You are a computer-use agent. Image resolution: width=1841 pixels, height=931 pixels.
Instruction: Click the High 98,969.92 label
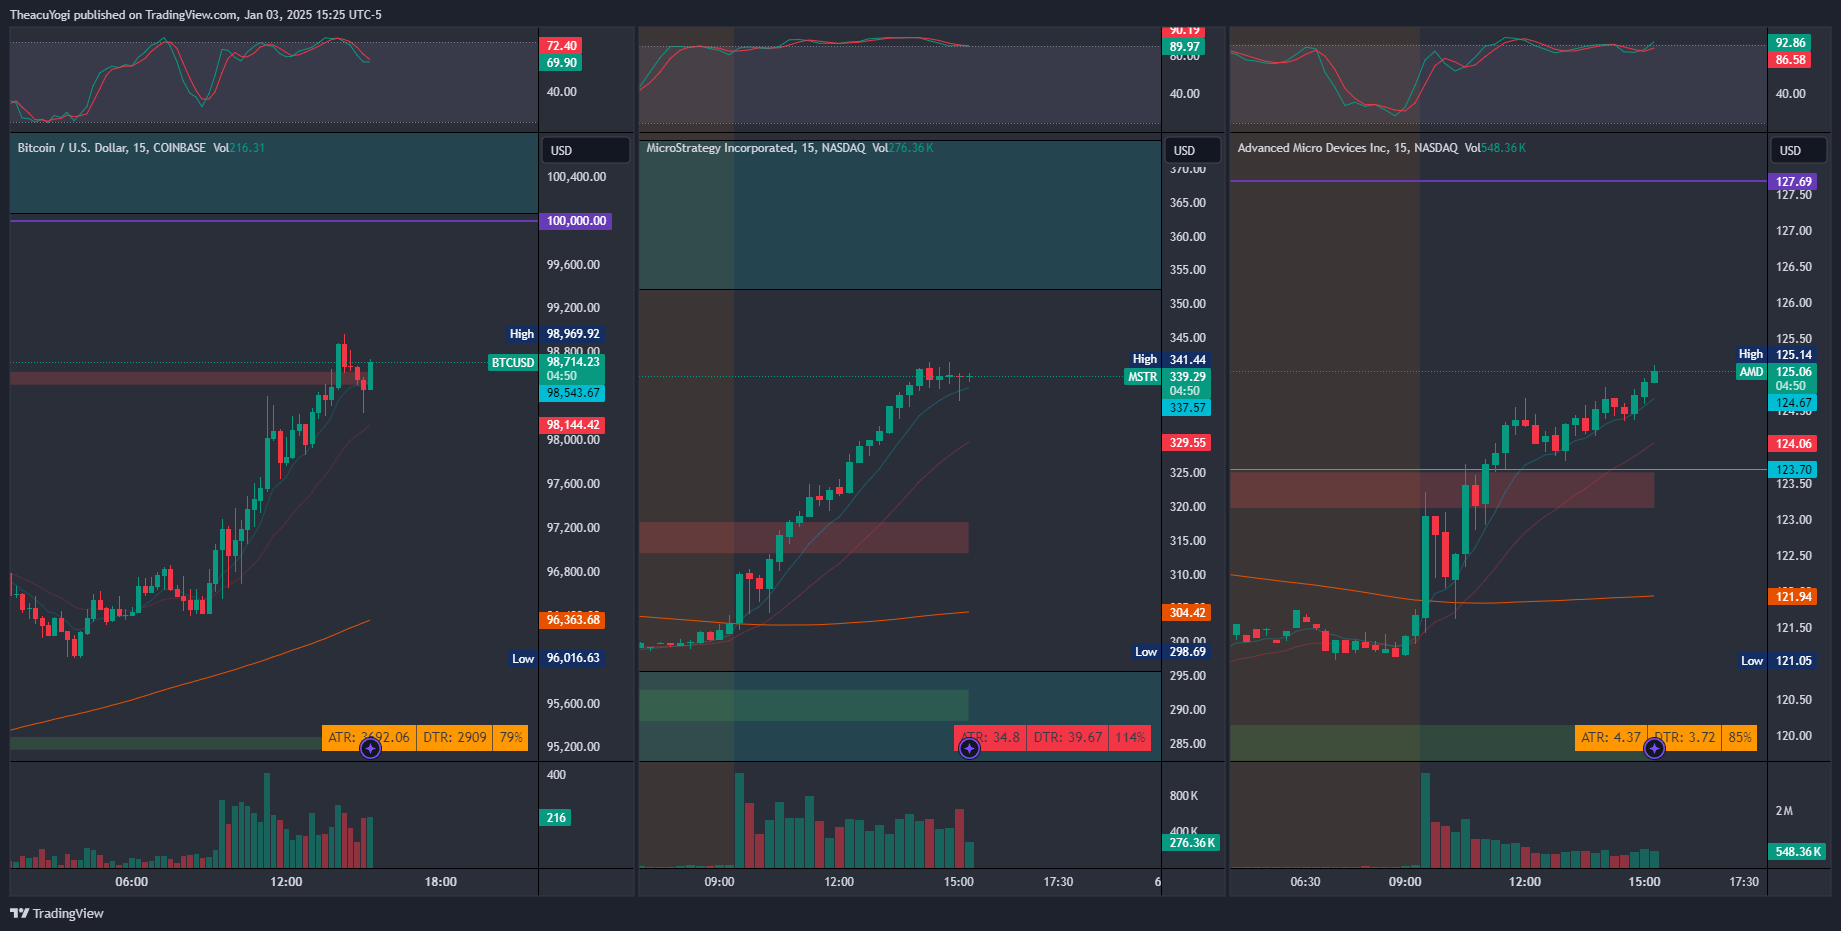[x=556, y=334]
